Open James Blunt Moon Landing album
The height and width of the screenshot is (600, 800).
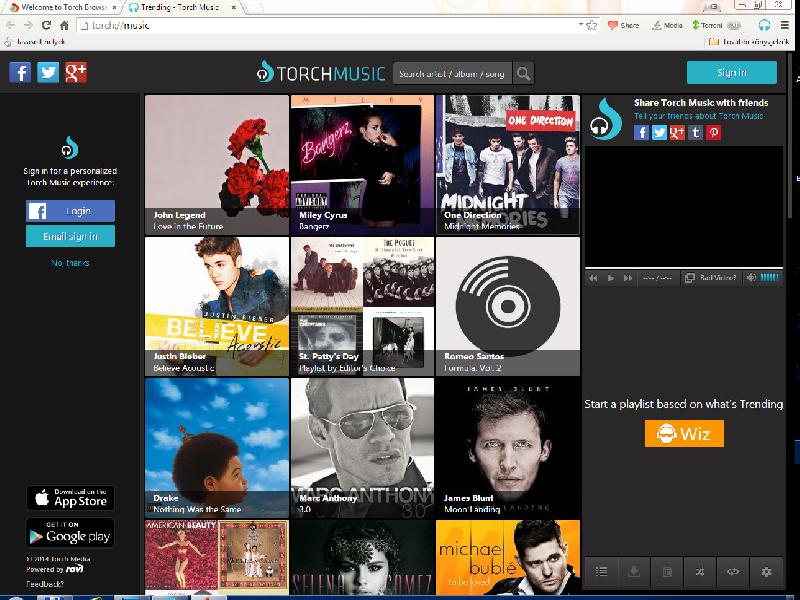pyautogui.click(x=508, y=448)
